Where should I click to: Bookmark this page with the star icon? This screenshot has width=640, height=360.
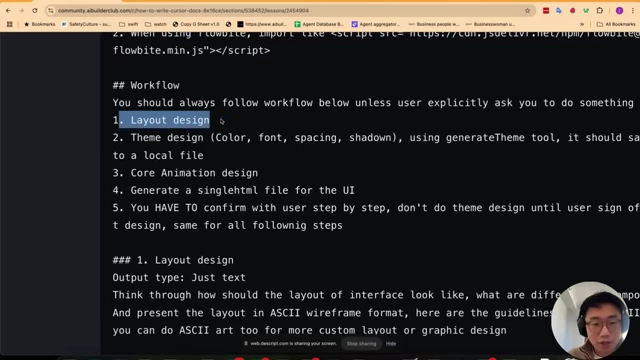527,11
